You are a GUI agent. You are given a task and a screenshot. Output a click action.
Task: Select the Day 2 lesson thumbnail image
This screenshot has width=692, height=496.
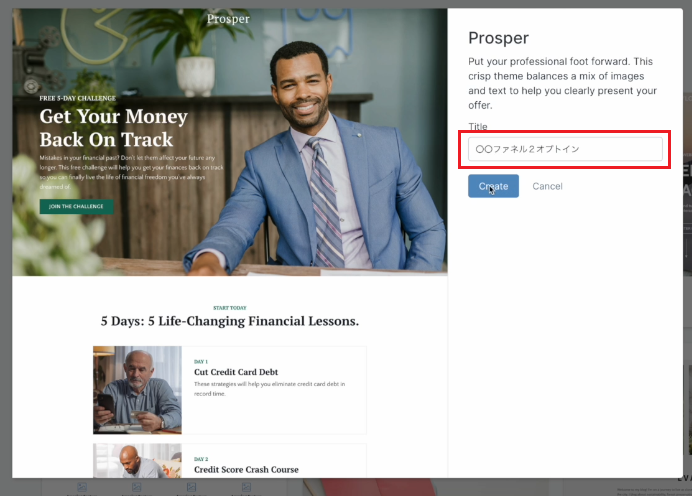(x=137, y=461)
